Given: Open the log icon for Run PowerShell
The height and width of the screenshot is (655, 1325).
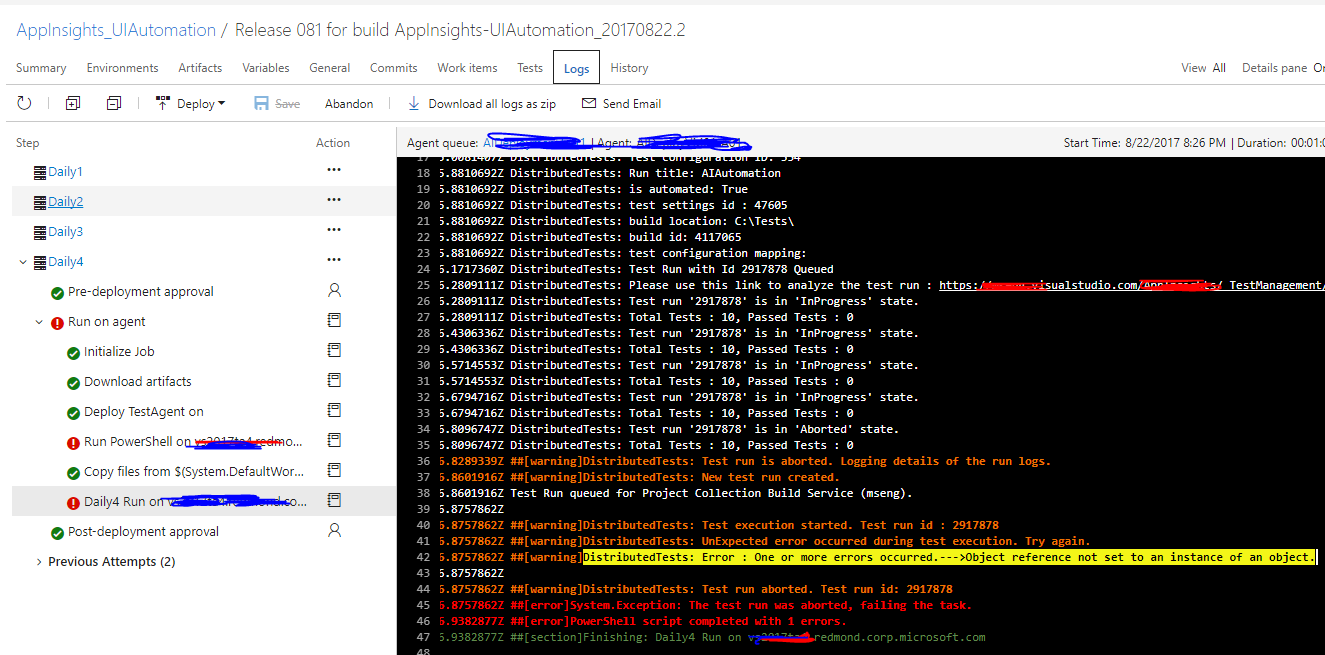Looking at the screenshot, I should 335,440.
